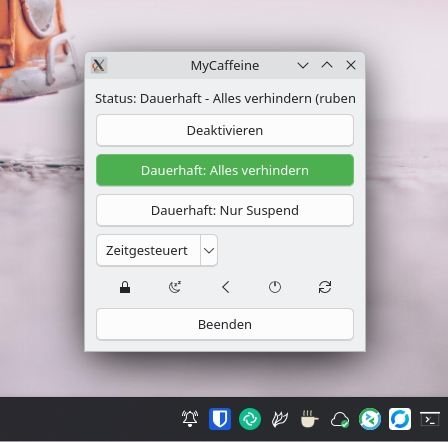
Task: Click the reboot refresh icon
Action: [325, 287]
